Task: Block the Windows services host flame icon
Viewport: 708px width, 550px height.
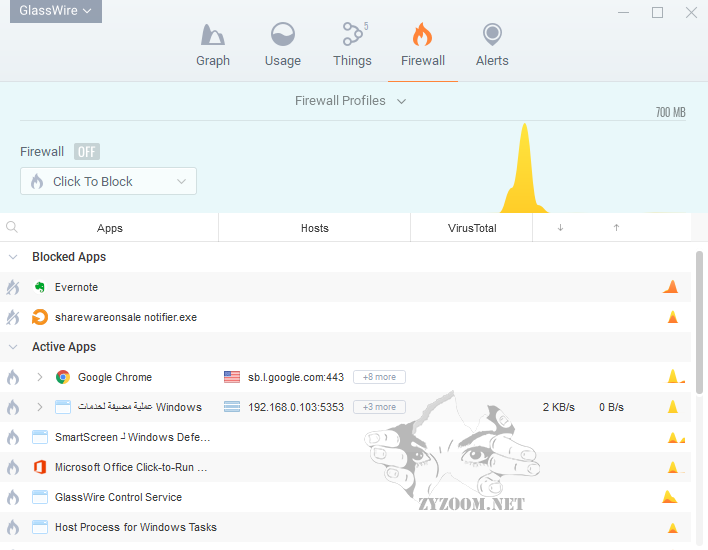Action: [13, 407]
